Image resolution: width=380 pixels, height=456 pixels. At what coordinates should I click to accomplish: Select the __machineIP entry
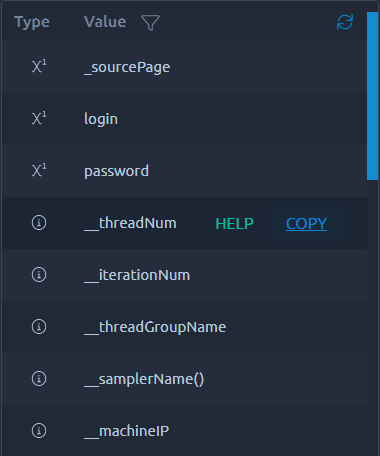coord(184,430)
